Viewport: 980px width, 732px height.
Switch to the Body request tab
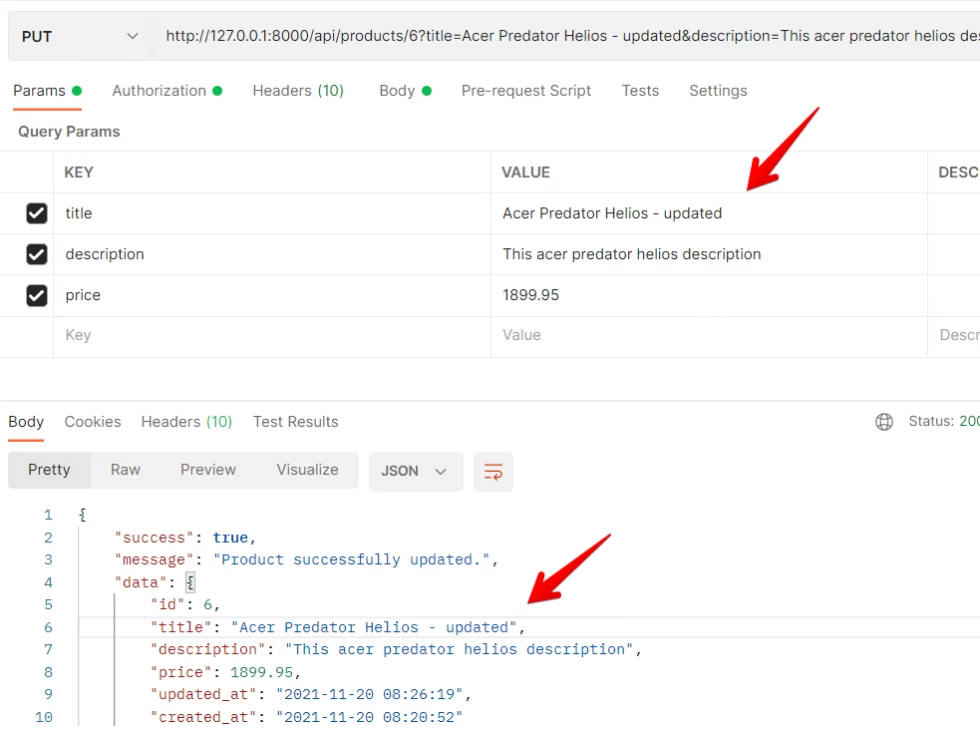coord(398,90)
